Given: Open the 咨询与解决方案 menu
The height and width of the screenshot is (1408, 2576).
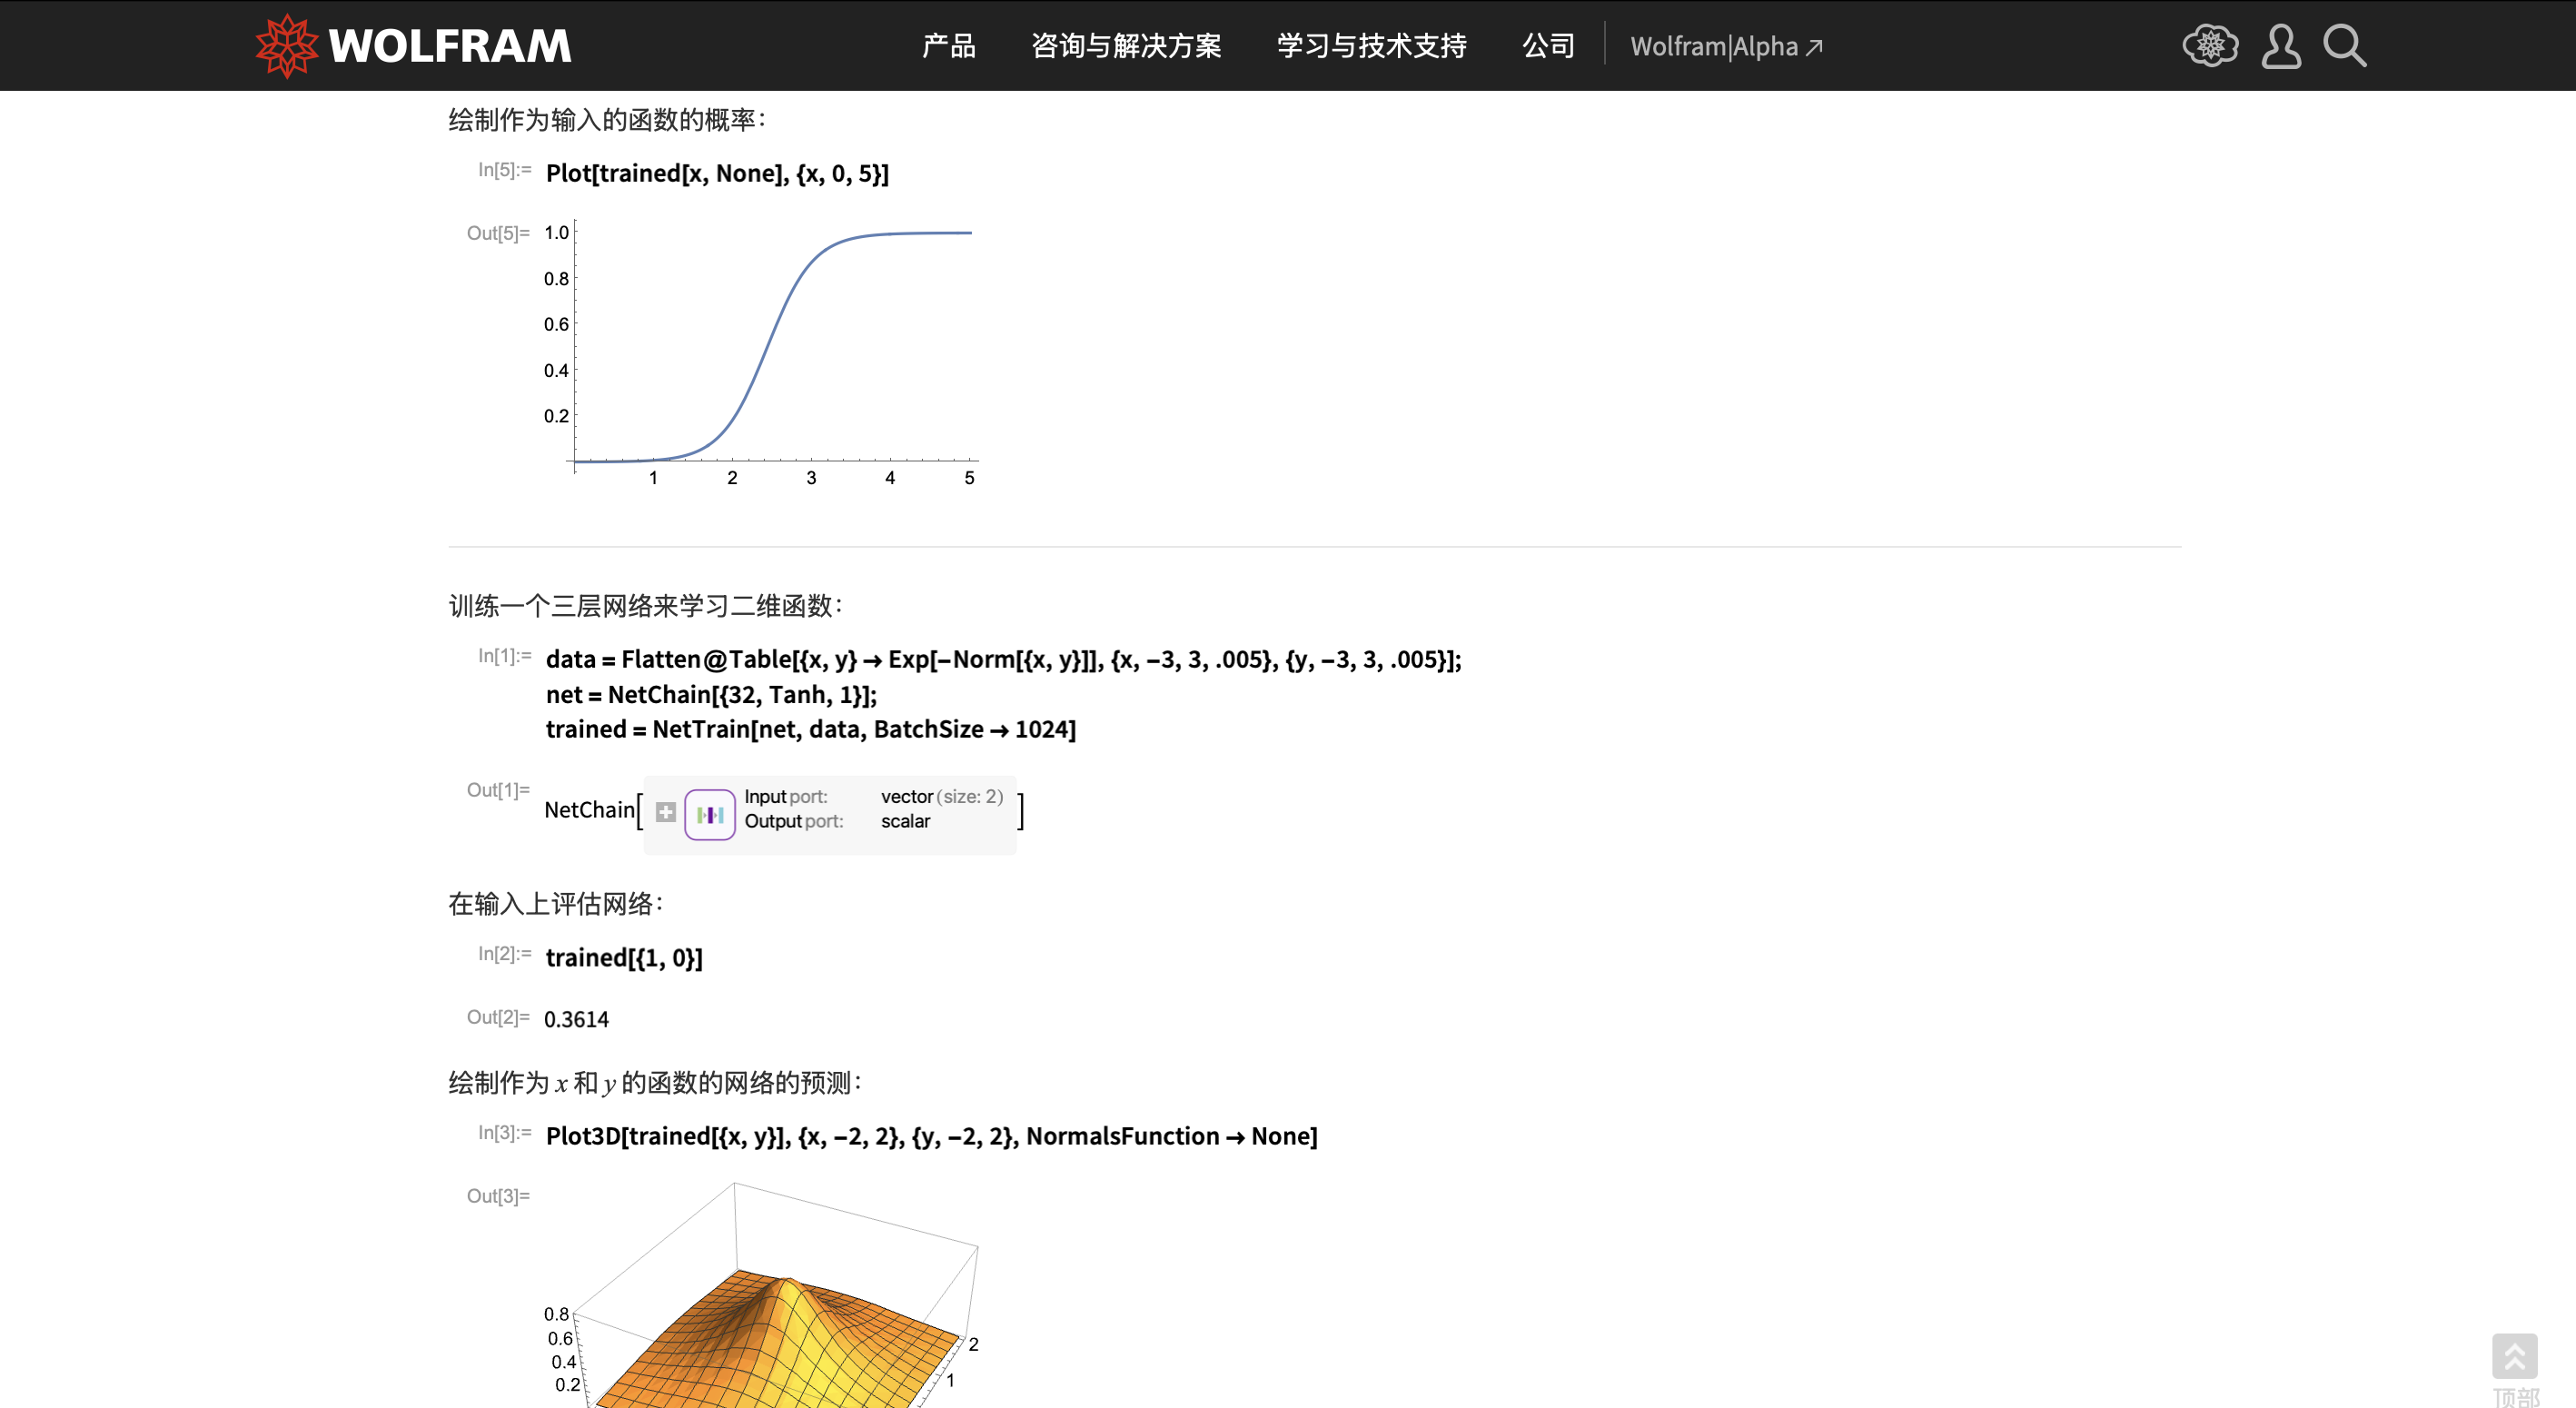Looking at the screenshot, I should 1126,46.
